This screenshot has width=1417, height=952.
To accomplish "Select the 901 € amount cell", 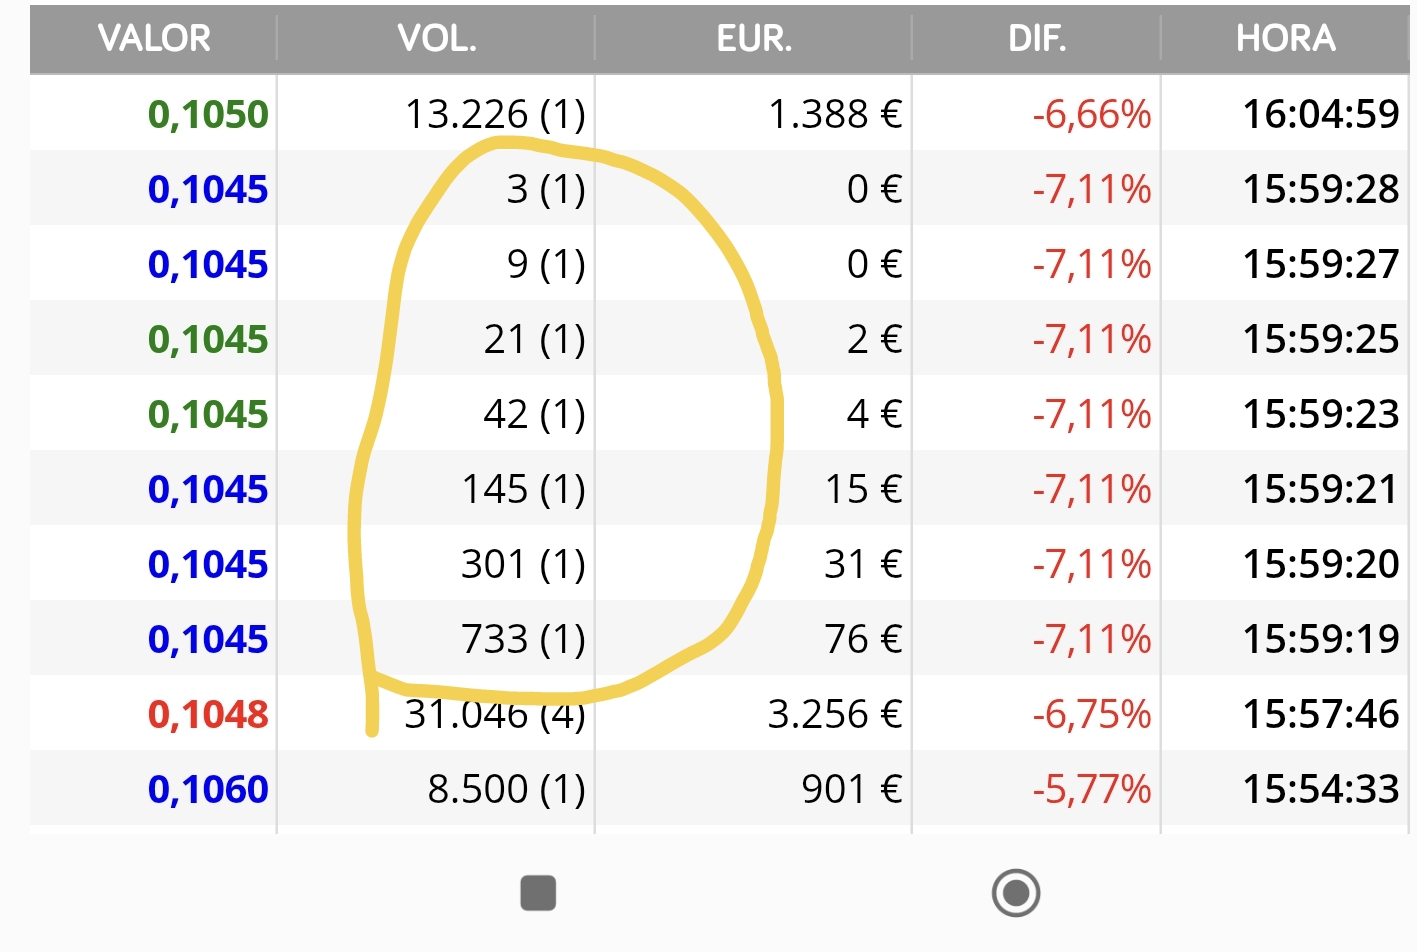I will coord(852,790).
